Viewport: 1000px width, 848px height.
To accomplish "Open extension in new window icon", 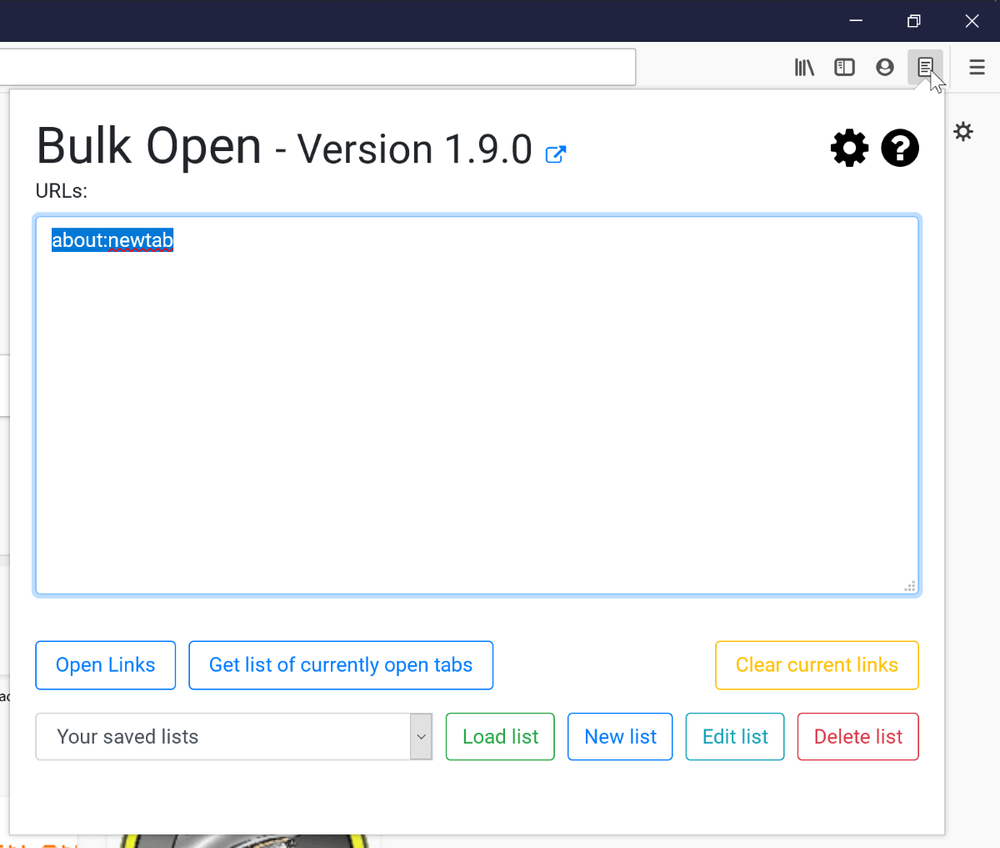I will tap(555, 154).
